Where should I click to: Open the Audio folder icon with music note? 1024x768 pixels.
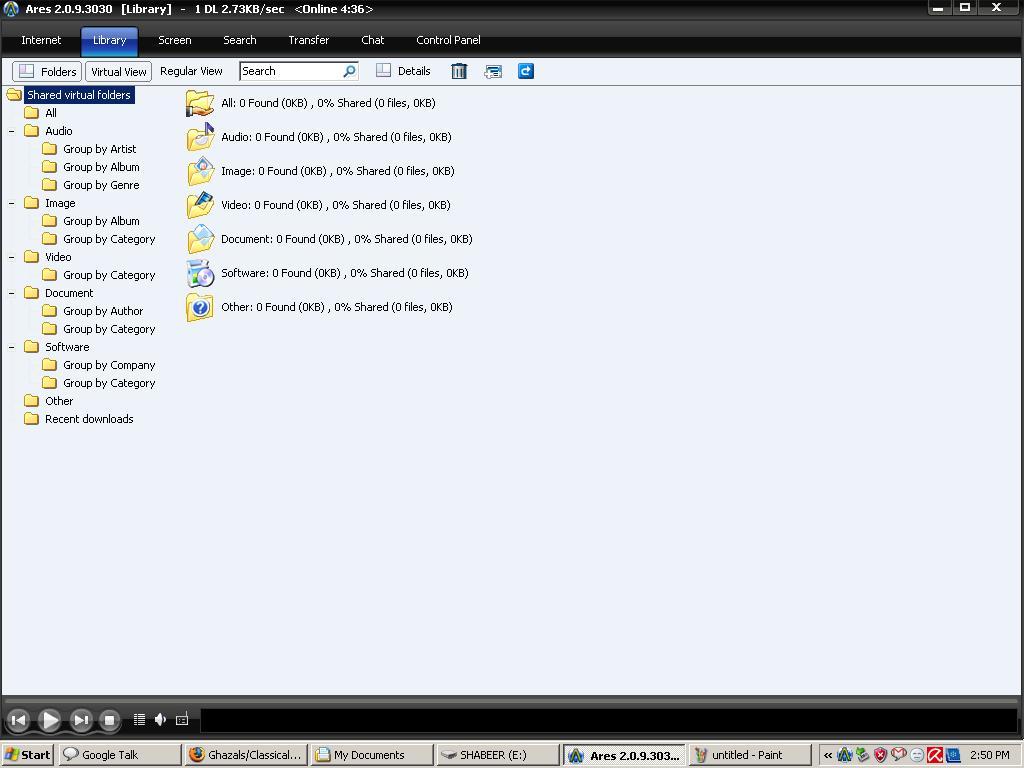200,137
